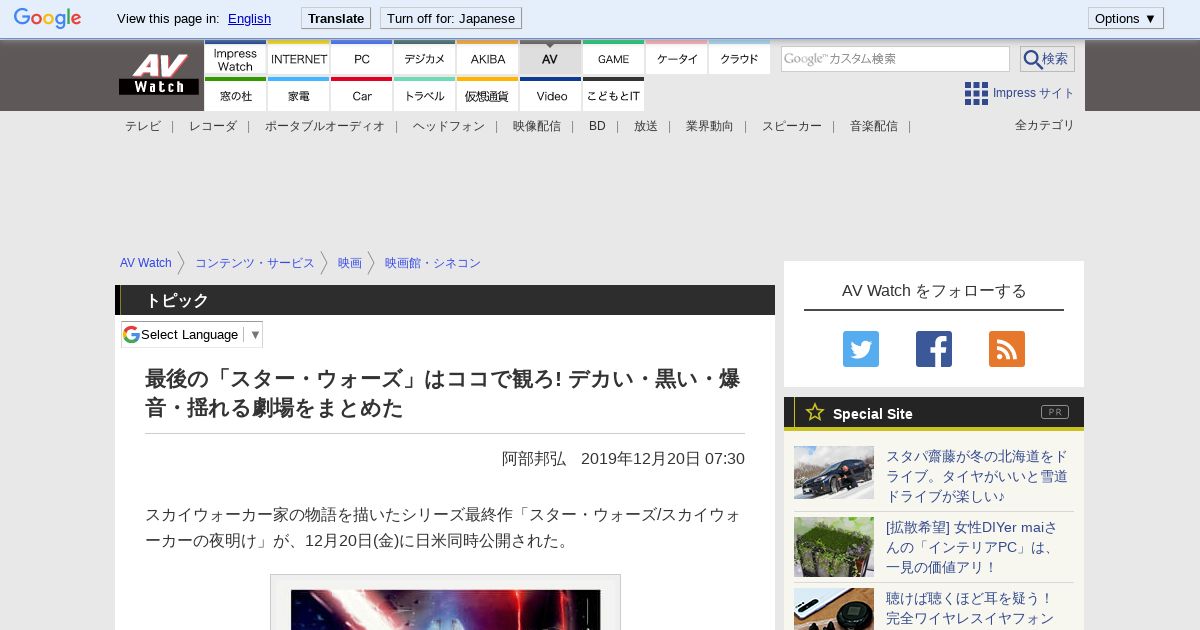Turn off translation for Japanese
This screenshot has width=1200, height=630.
[451, 18]
